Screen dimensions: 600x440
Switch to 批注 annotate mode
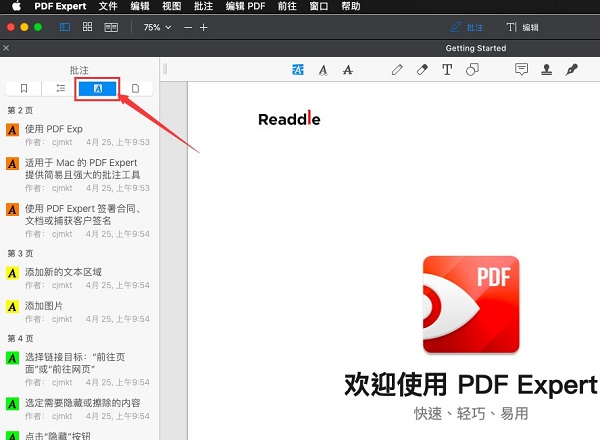pyautogui.click(x=466, y=27)
